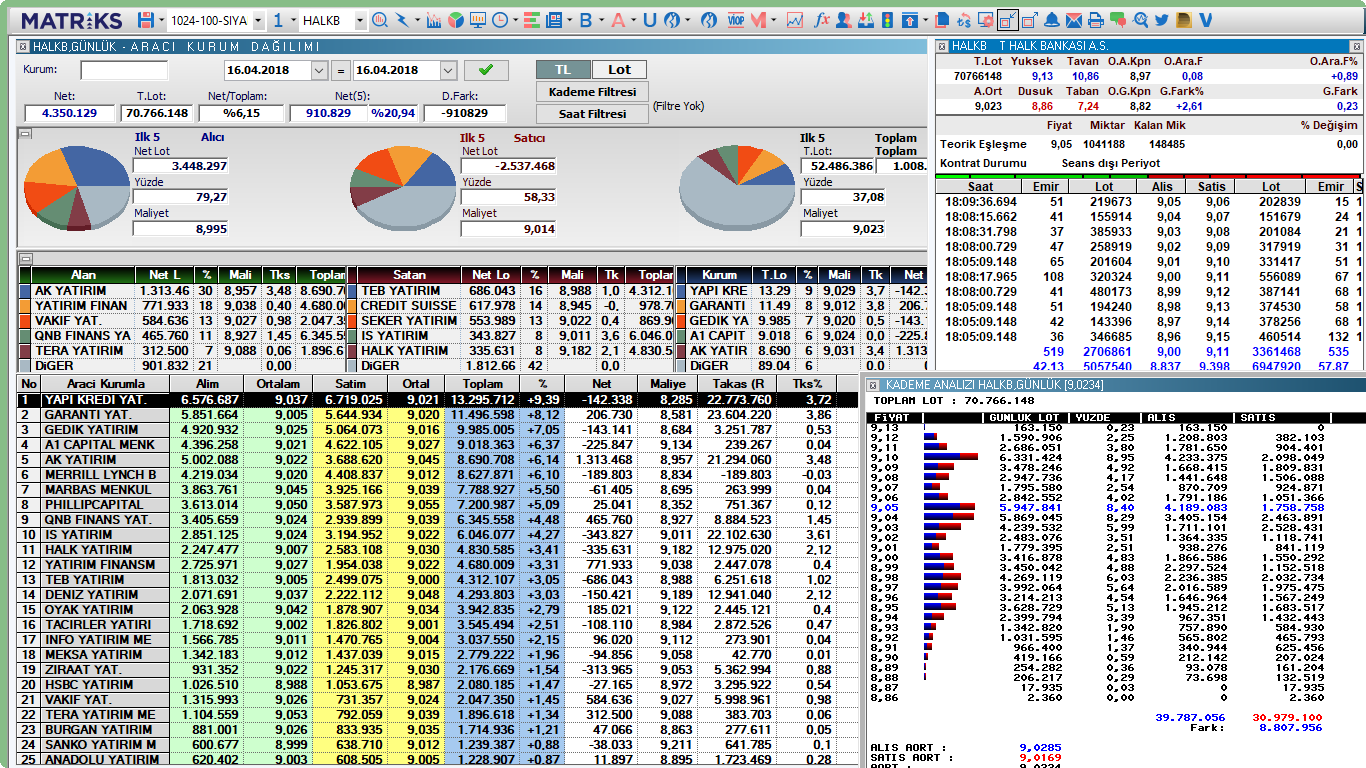Click the users people icon

tap(843, 20)
